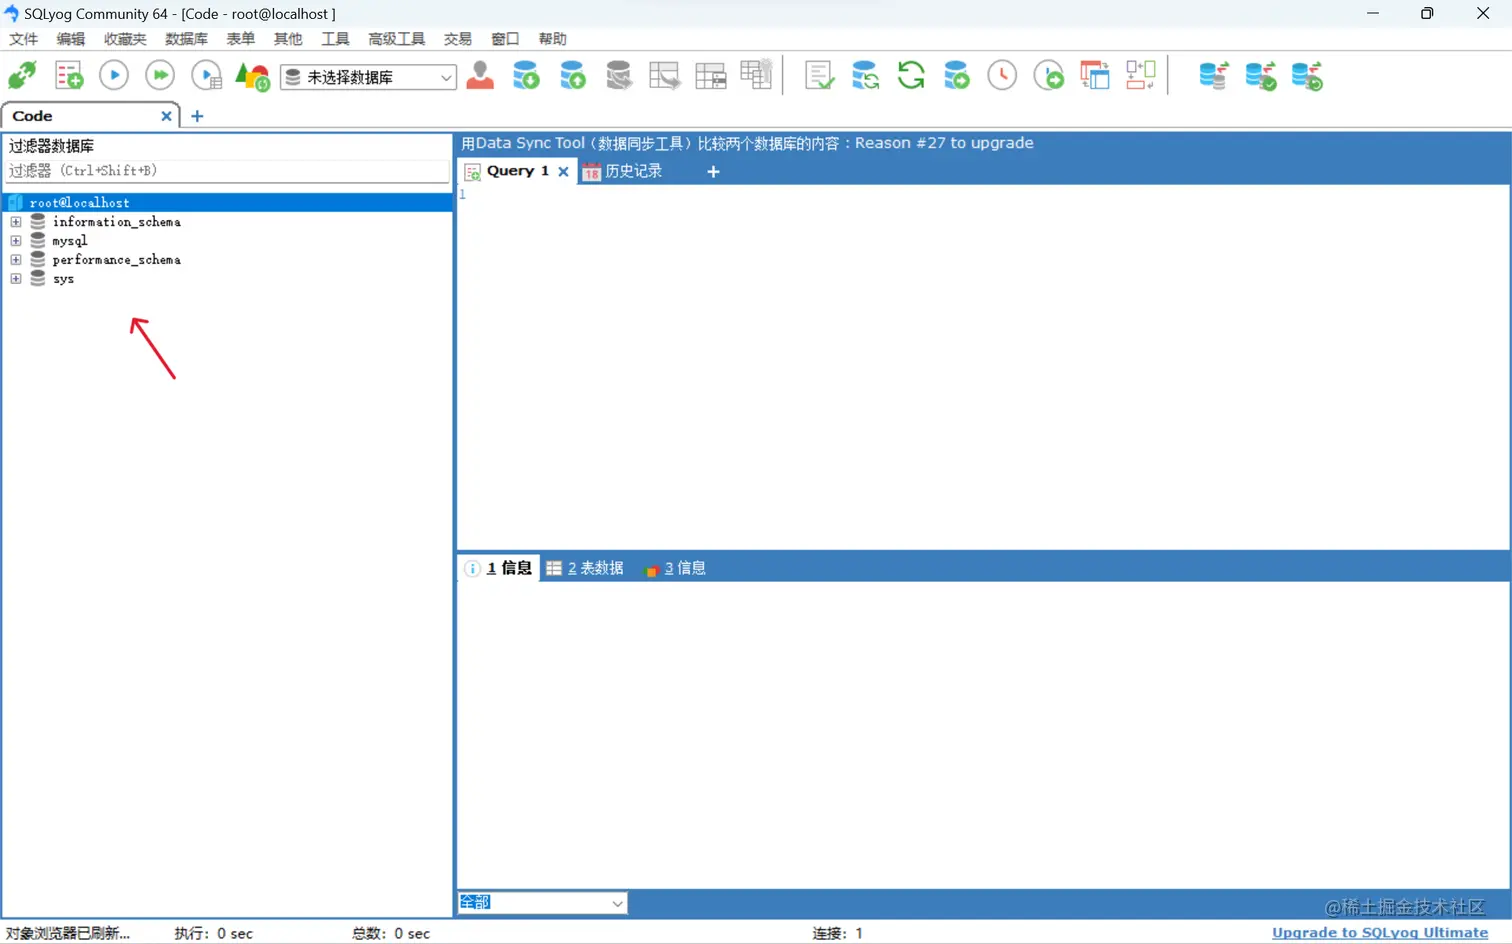The image size is (1512, 944).
Task: Switch to the 2 表数据 result tab
Action: click(585, 568)
